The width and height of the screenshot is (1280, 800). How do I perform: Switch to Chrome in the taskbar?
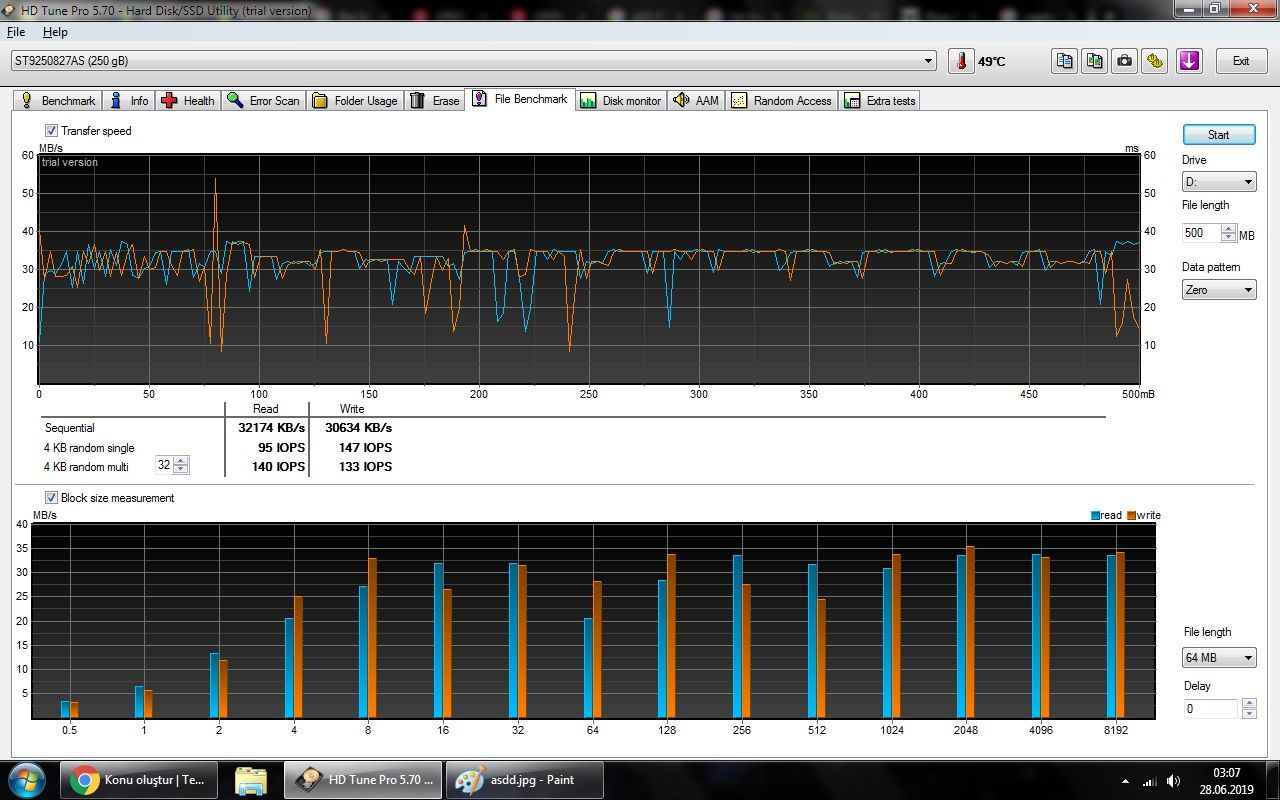(x=138, y=780)
